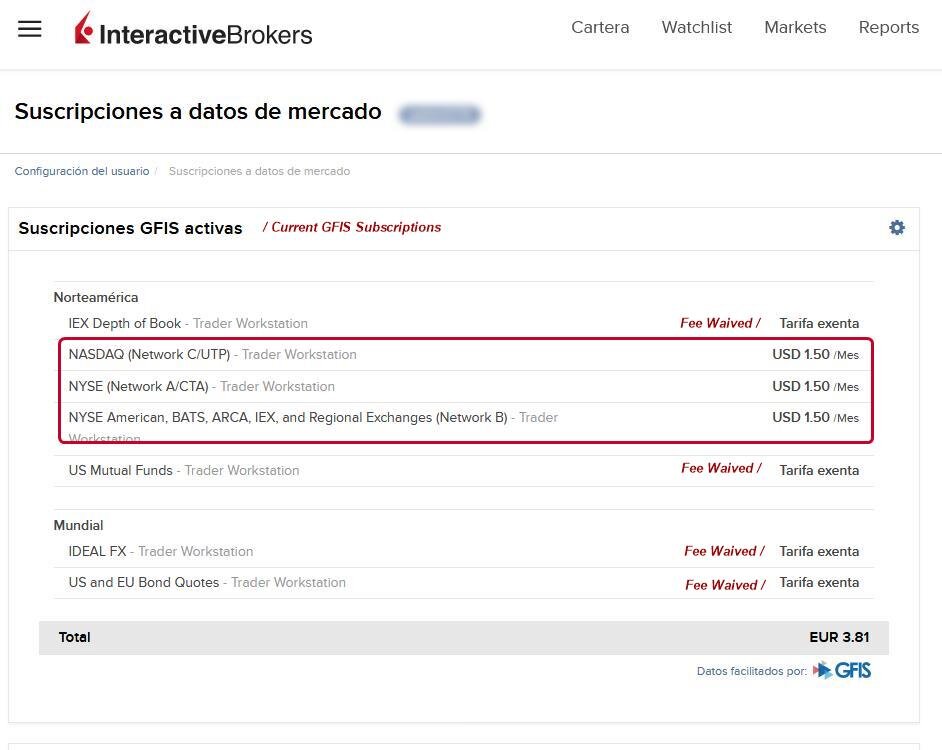Open the Watchlist menu item

(x=697, y=27)
